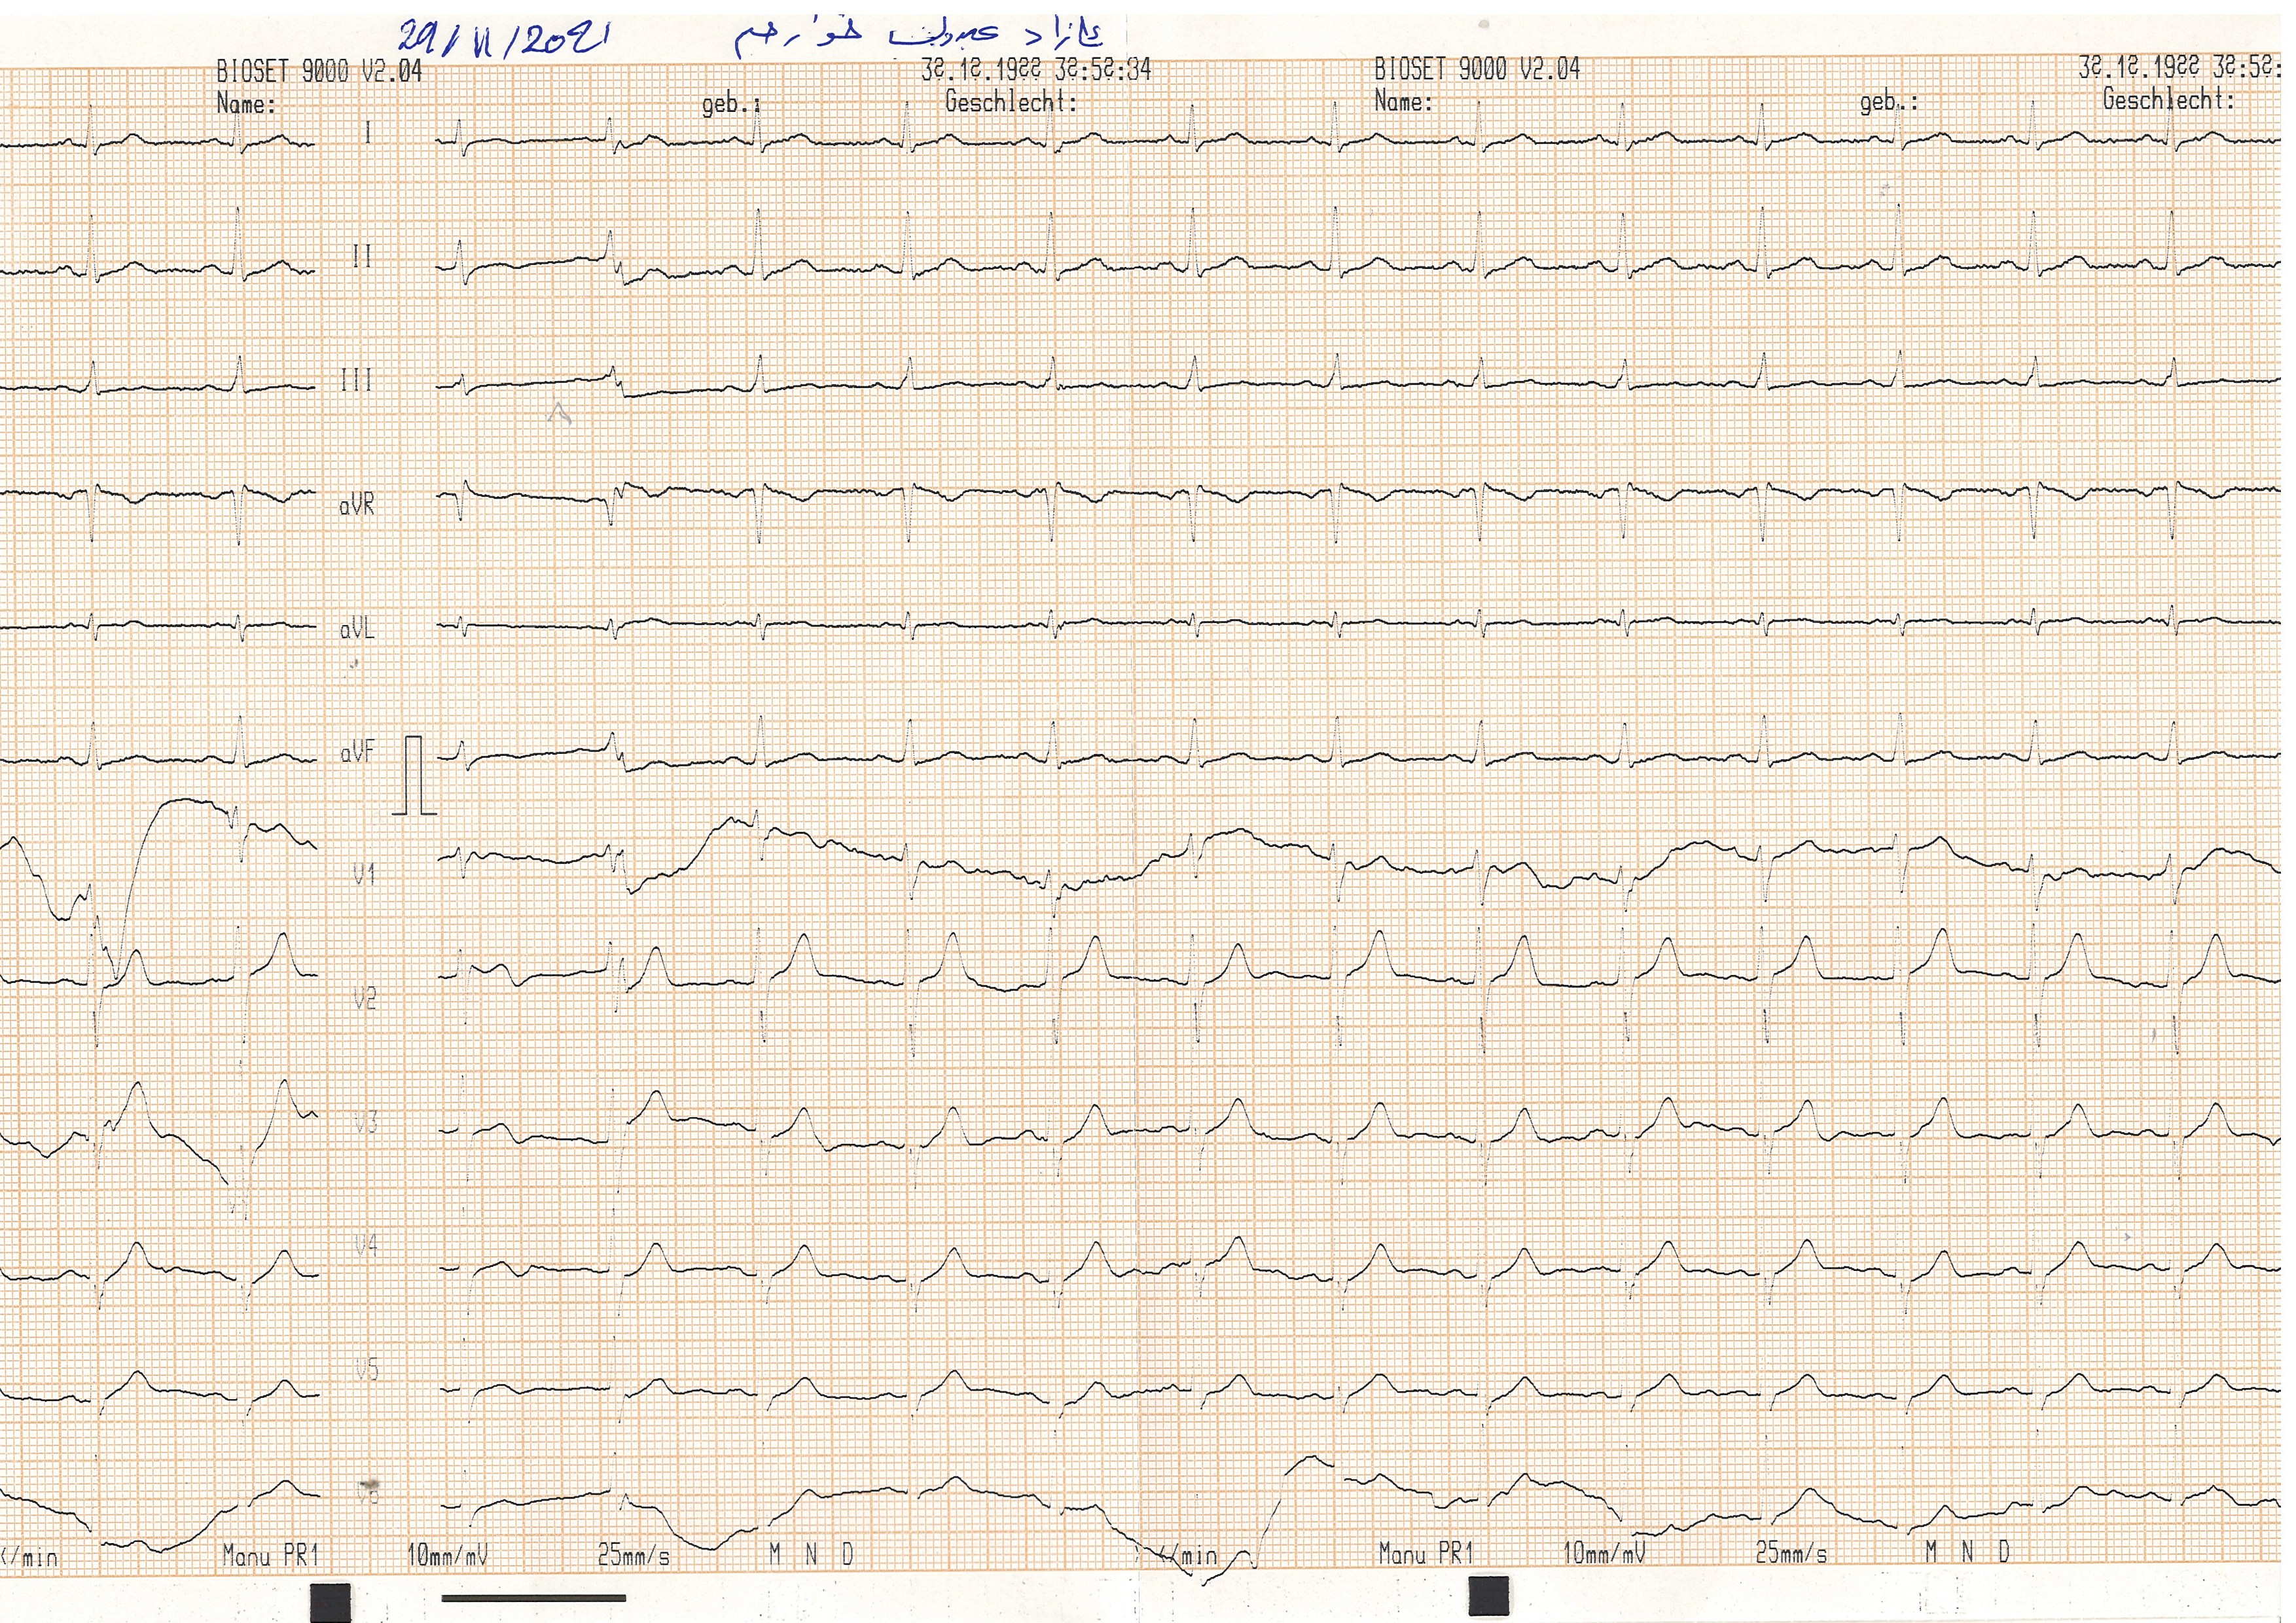Click the second BIOSET 9000 V2.04 header
The height and width of the screenshot is (1623, 2296).
click(x=1477, y=69)
